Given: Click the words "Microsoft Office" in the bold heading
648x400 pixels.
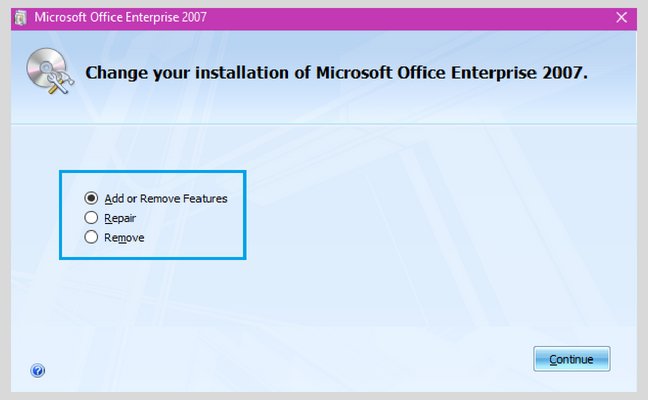Looking at the screenshot, I should click(x=381, y=73).
